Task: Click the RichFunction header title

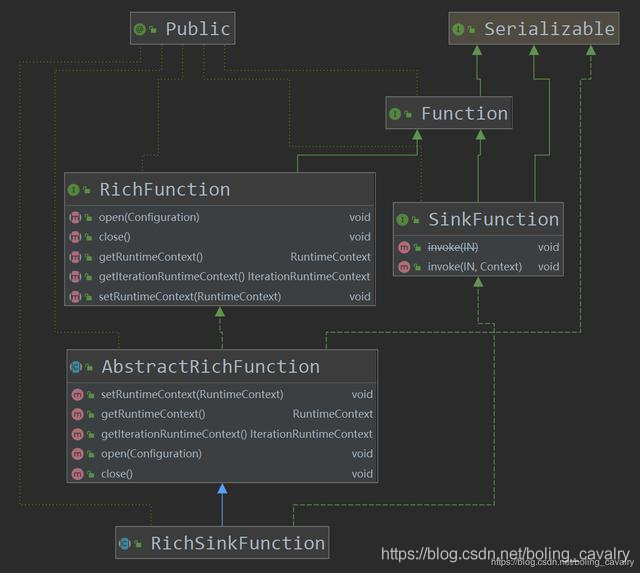Action: [165, 190]
